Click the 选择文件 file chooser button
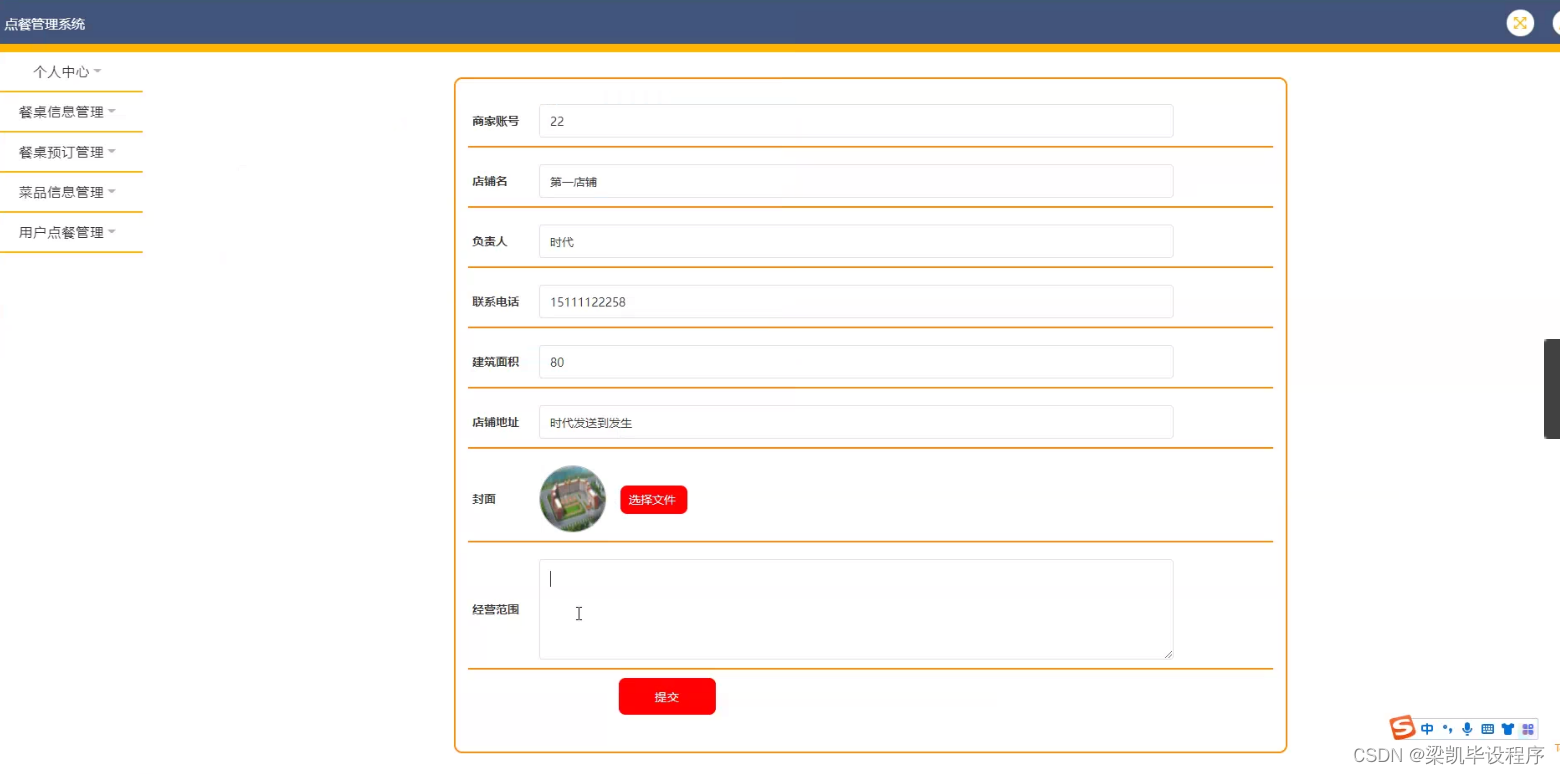Screen dimensions: 1560x774 tap(653, 499)
